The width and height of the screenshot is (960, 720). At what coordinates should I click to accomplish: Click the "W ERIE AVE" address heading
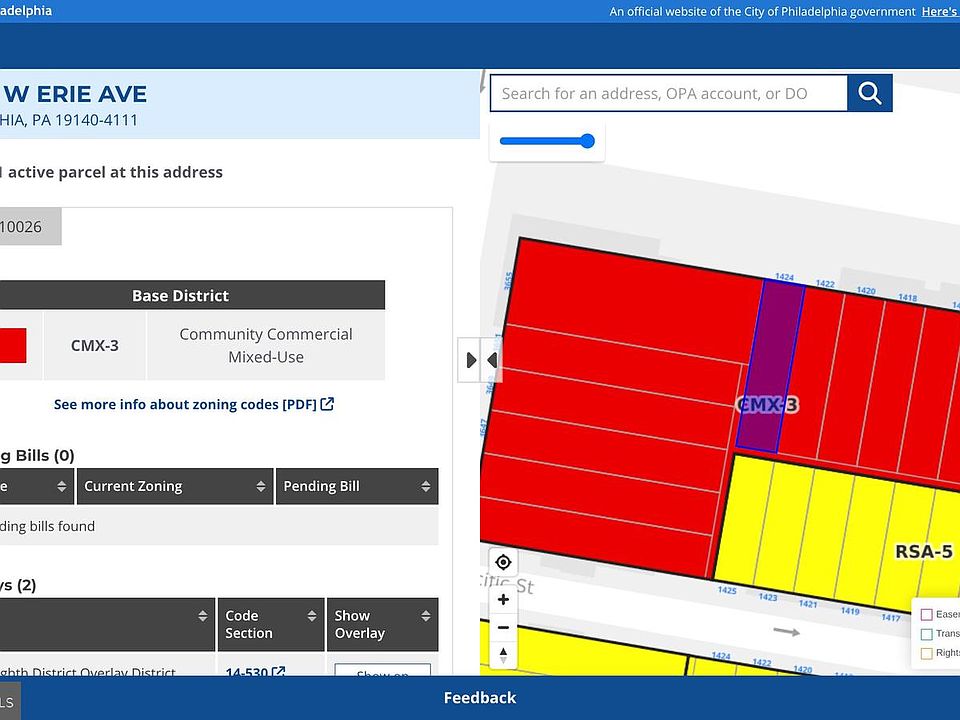(x=75, y=94)
